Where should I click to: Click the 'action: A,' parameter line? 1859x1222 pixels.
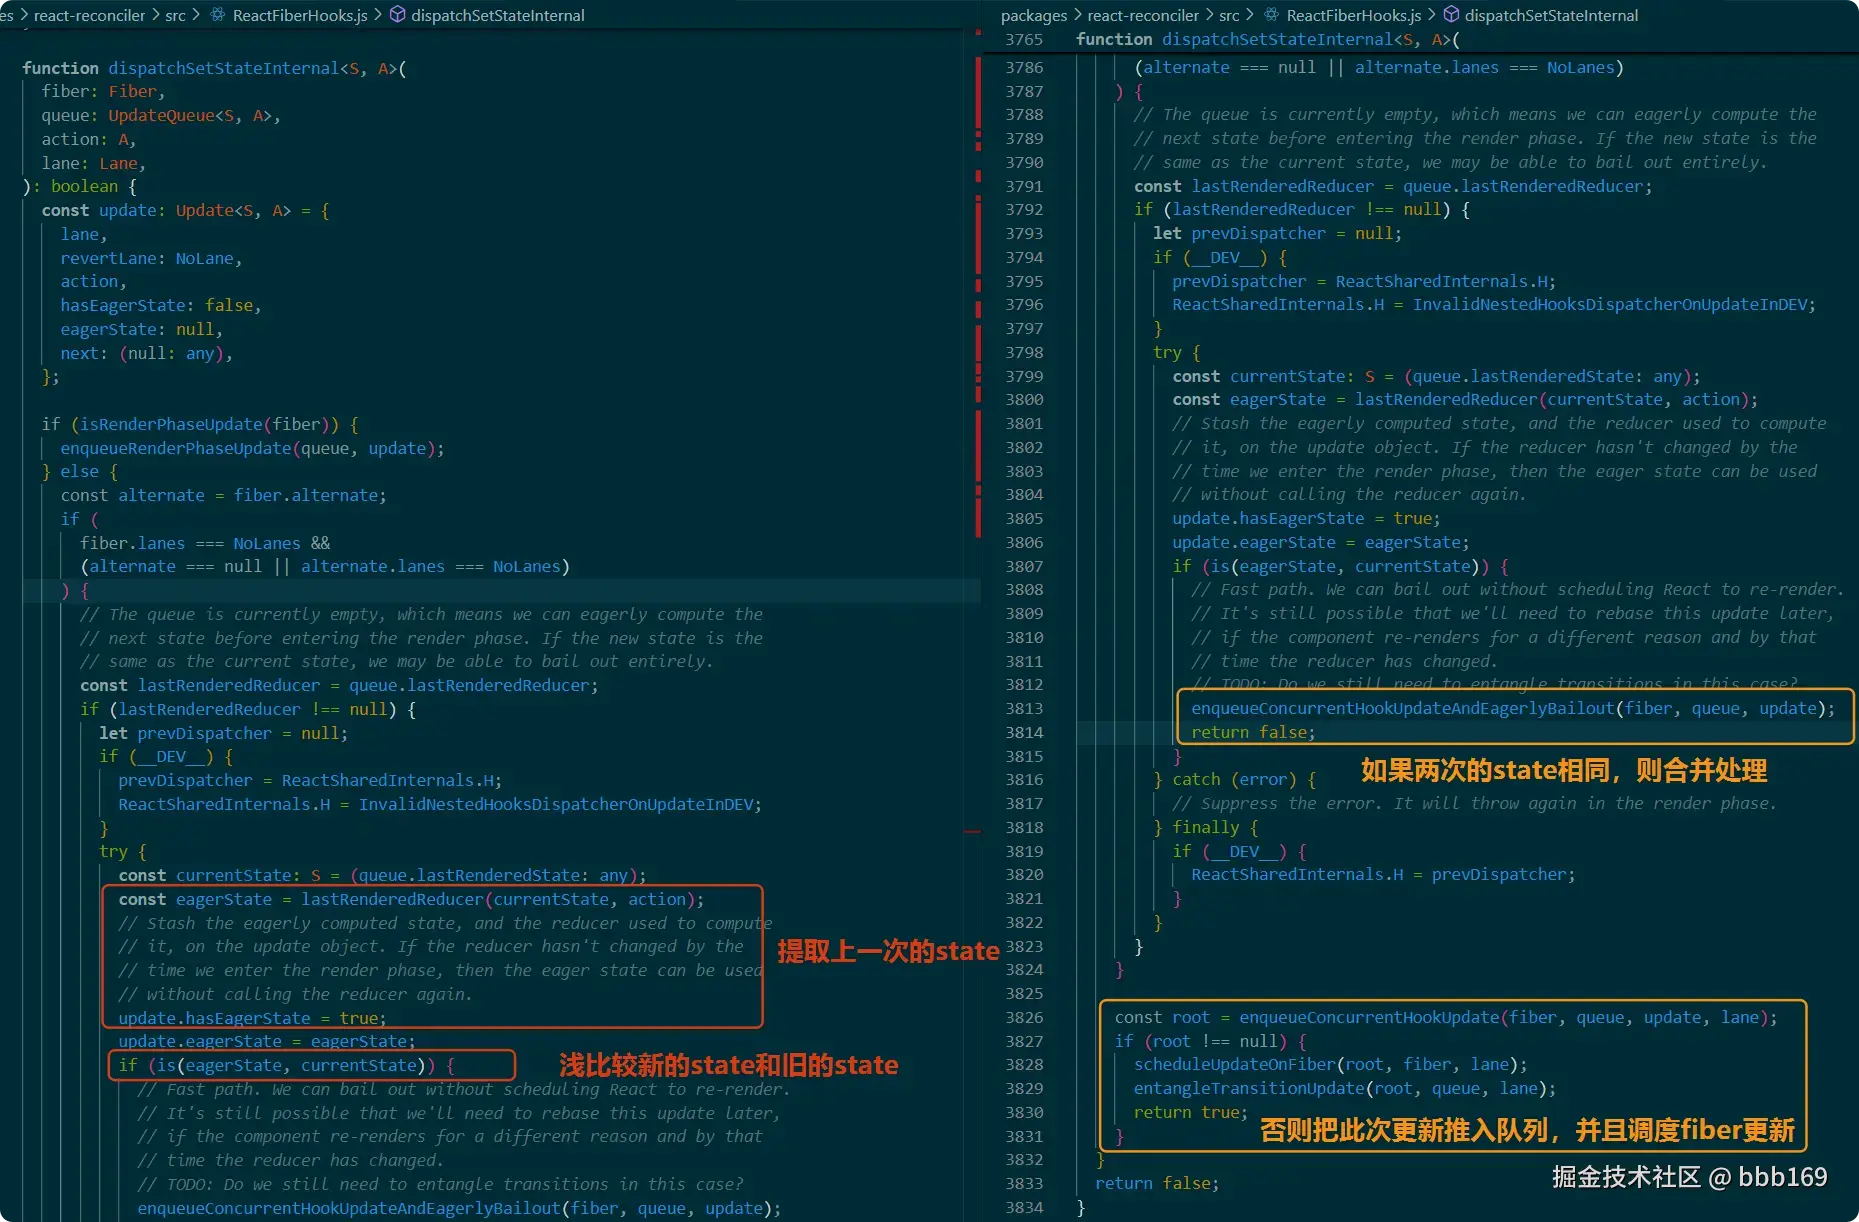pyautogui.click(x=89, y=139)
